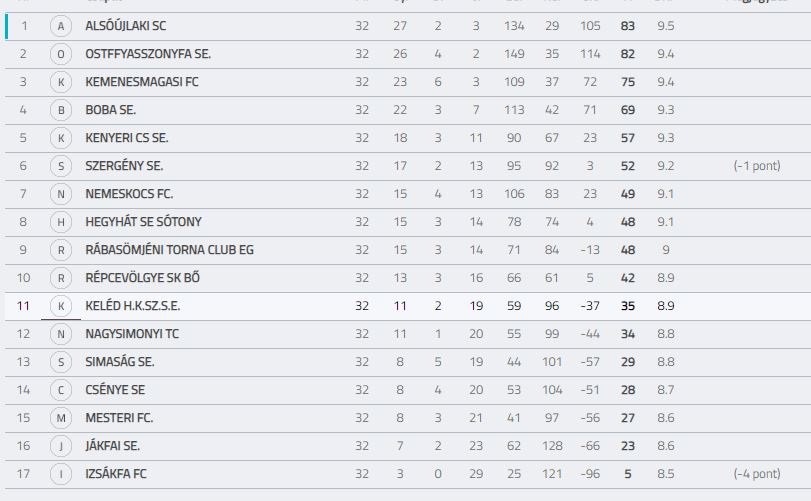Click the Keléd H.K.SZ.S.E. 'K' badge icon

(x=61, y=306)
